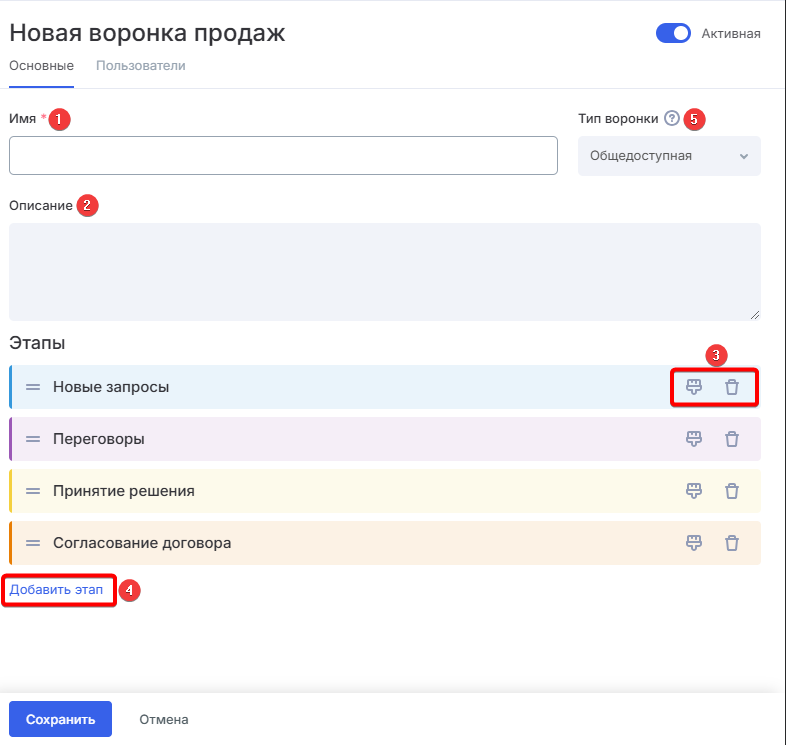Viewport: 786px width, 745px height.
Task: Open the Общедоступная funnel type dropdown
Action: click(669, 156)
